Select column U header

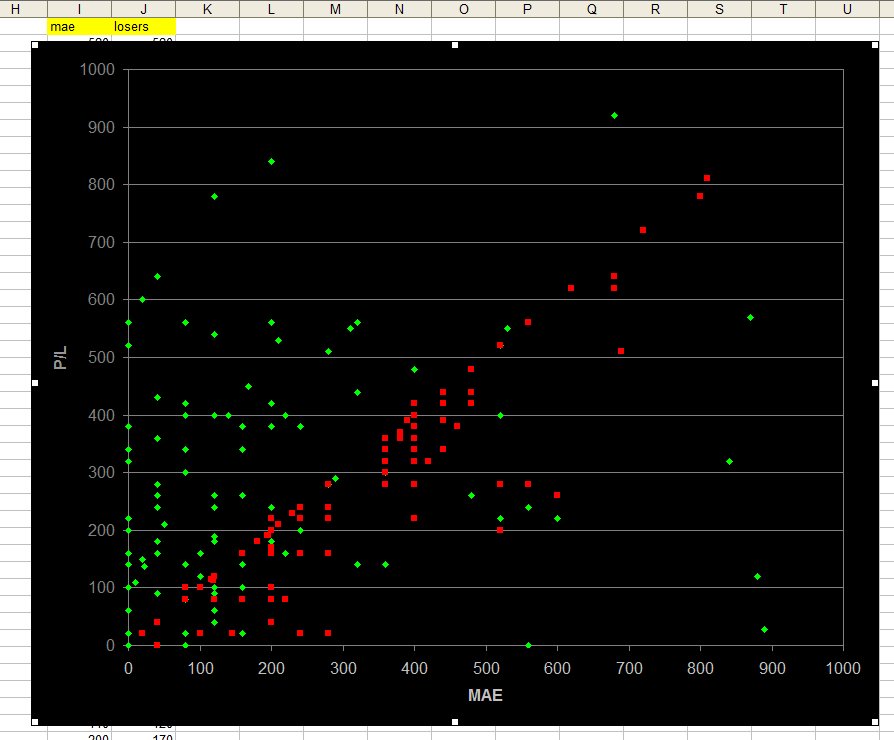[x=847, y=9]
